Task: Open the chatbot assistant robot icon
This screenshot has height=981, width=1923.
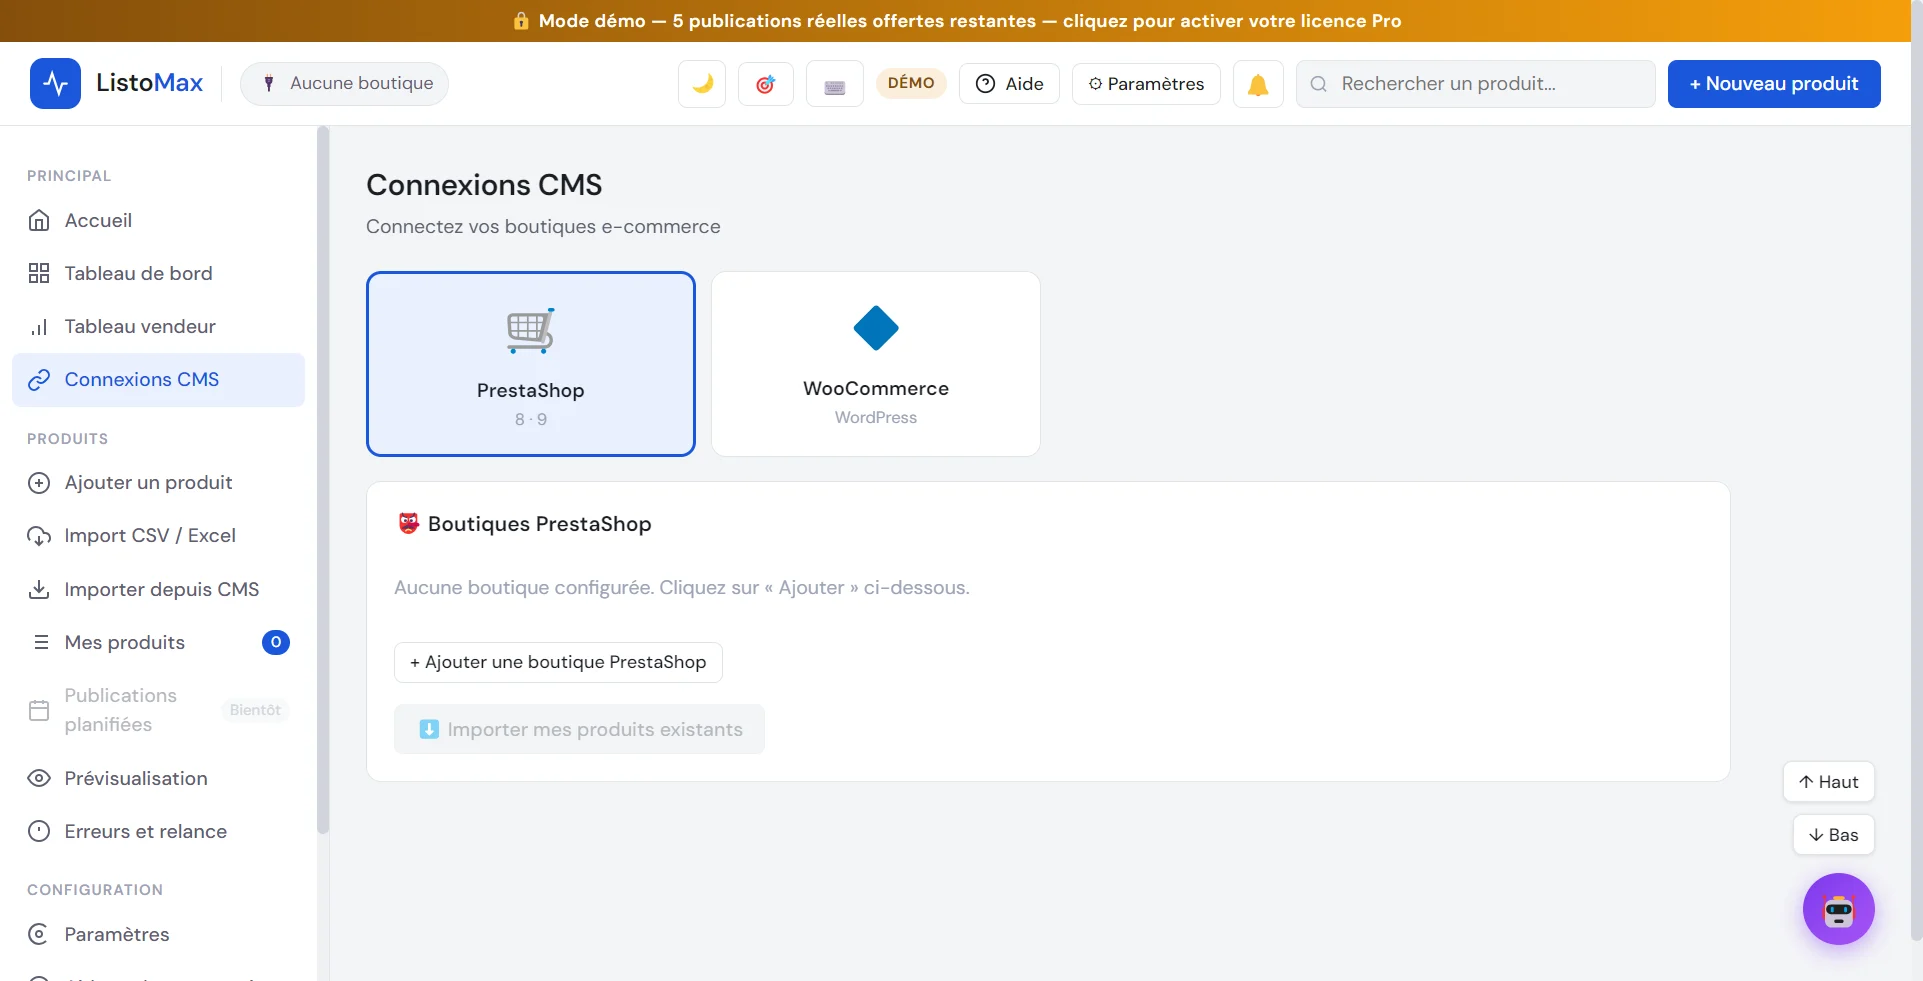Action: point(1838,909)
